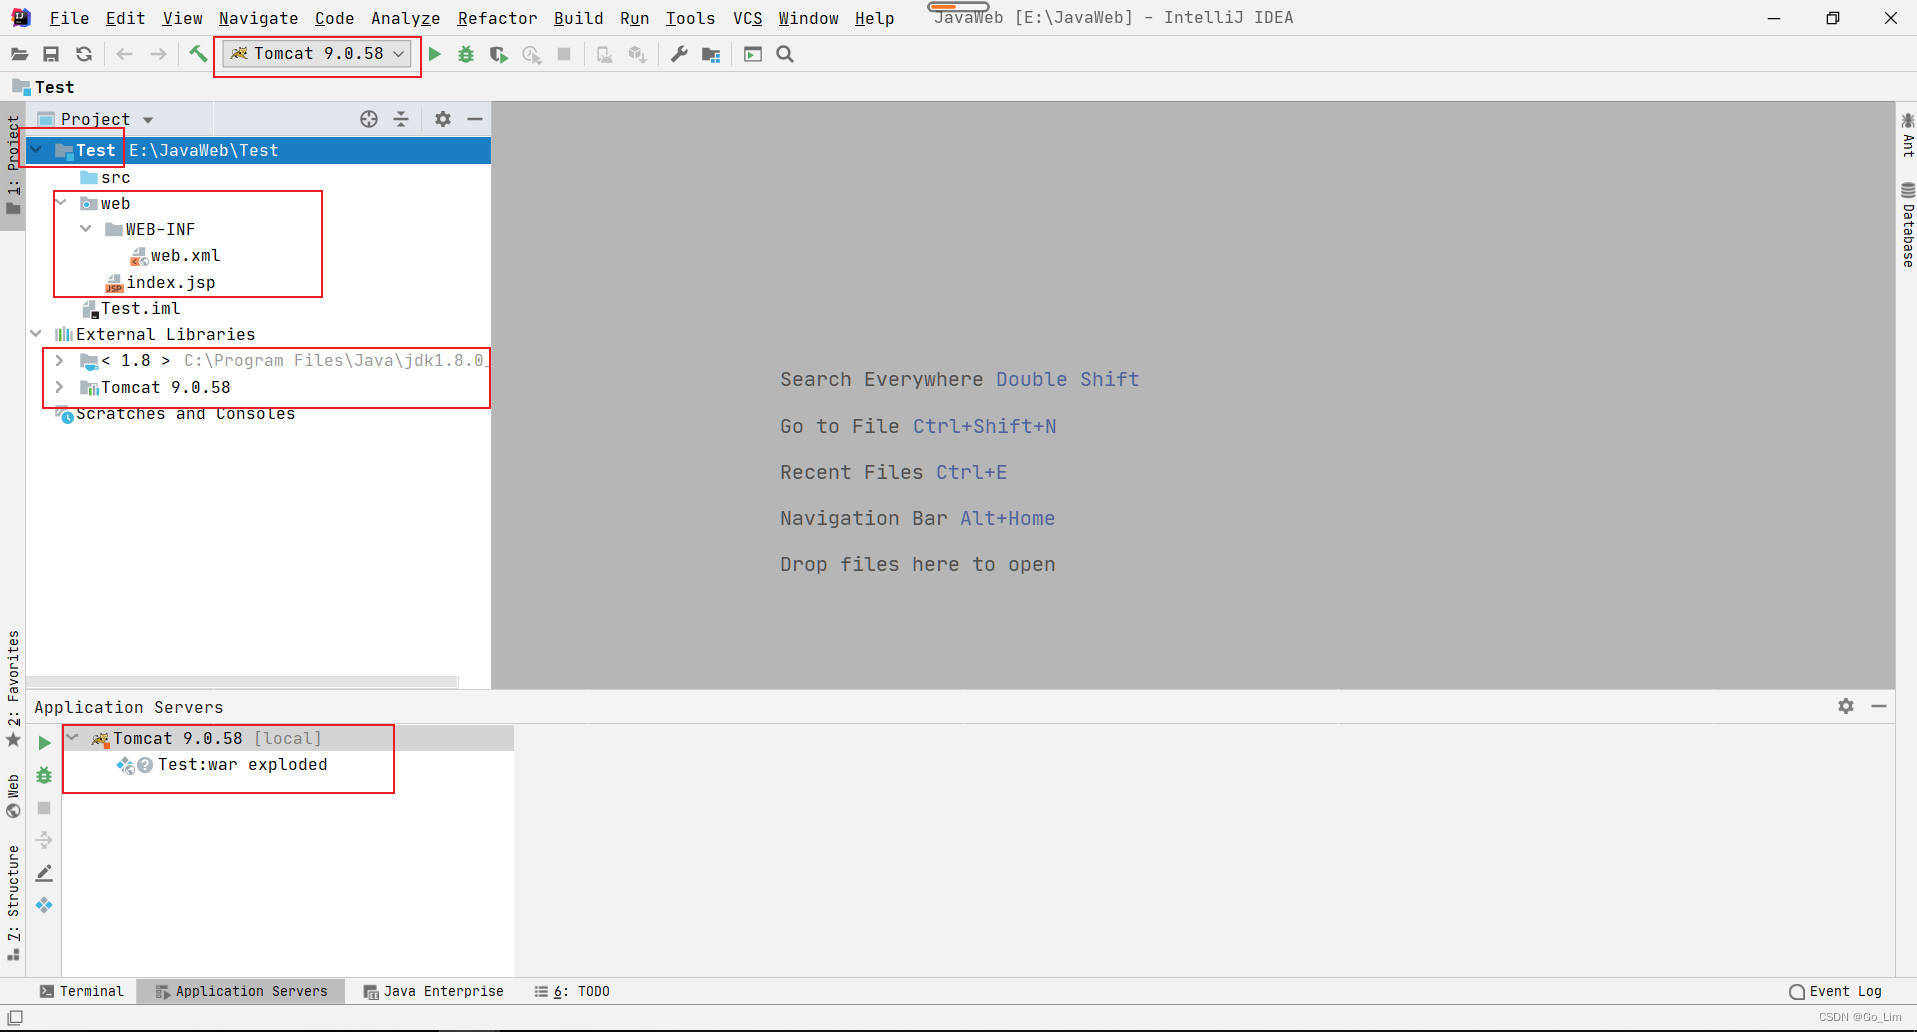Viewport: 1917px width, 1032px height.
Task: Toggle the Ant side tool window
Action: click(x=1907, y=135)
